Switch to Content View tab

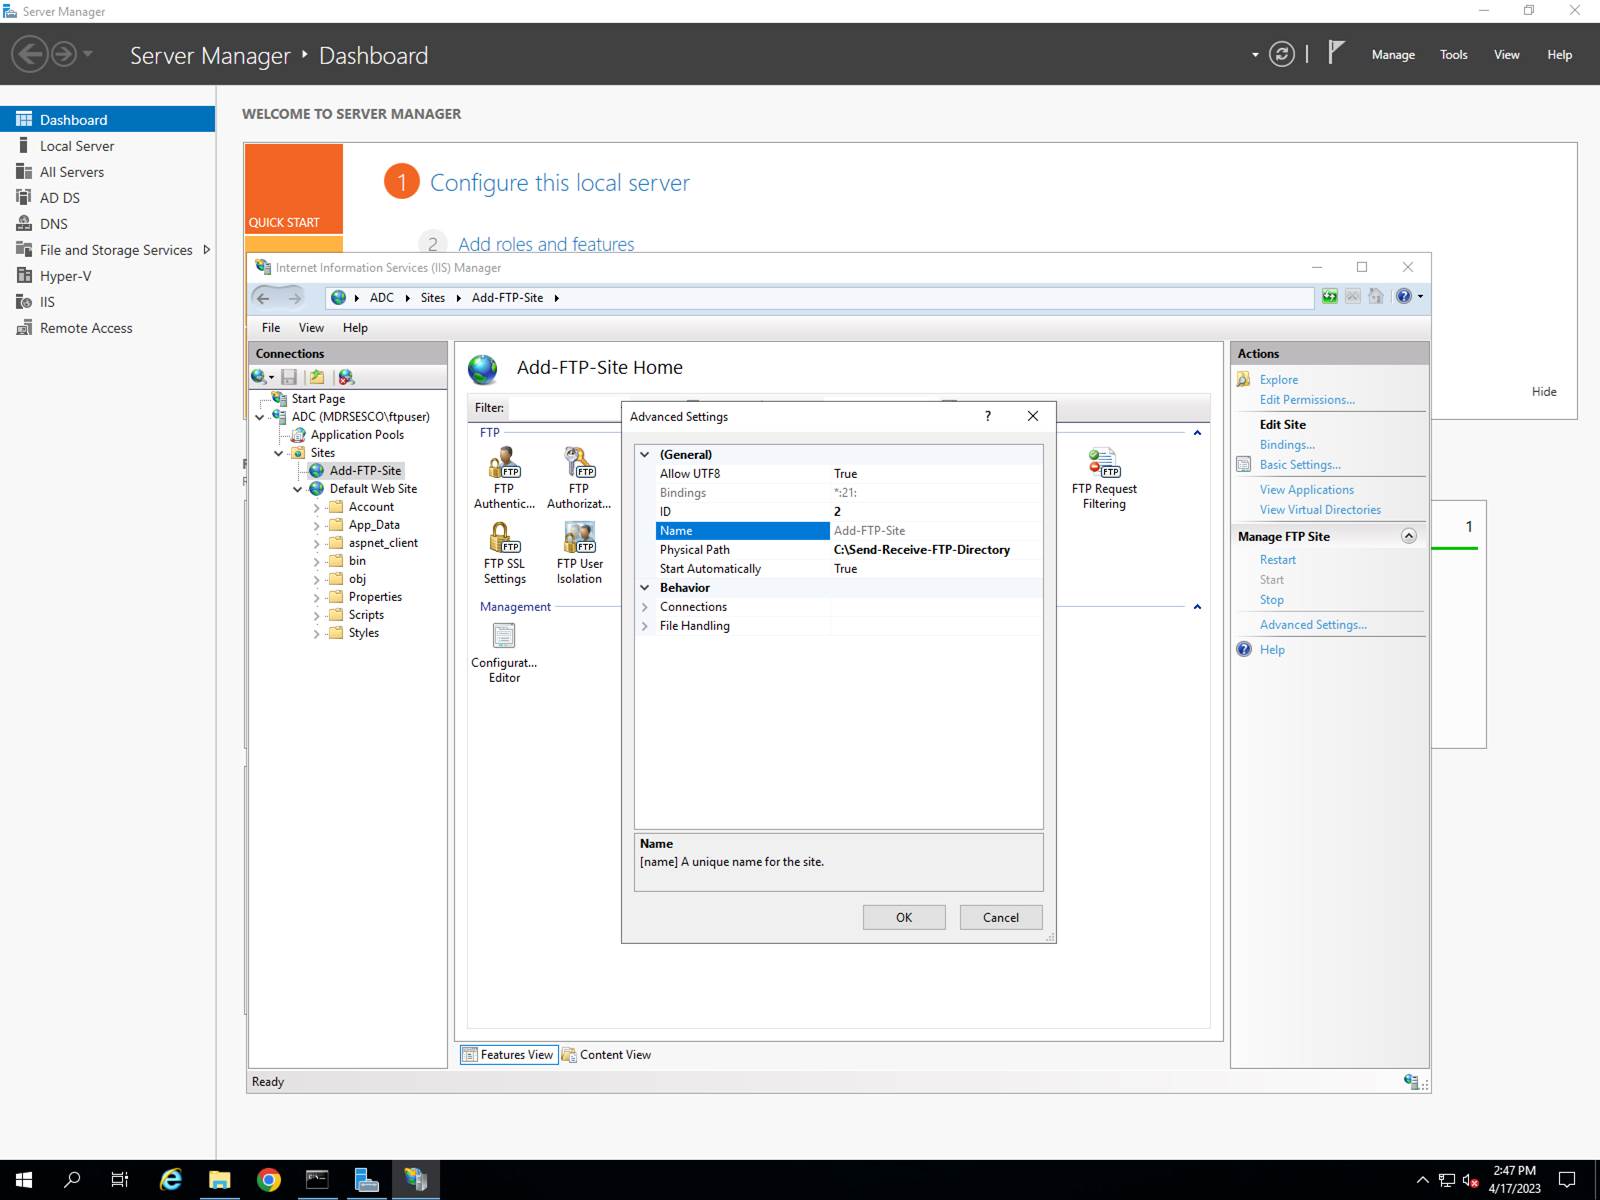[x=606, y=1054]
